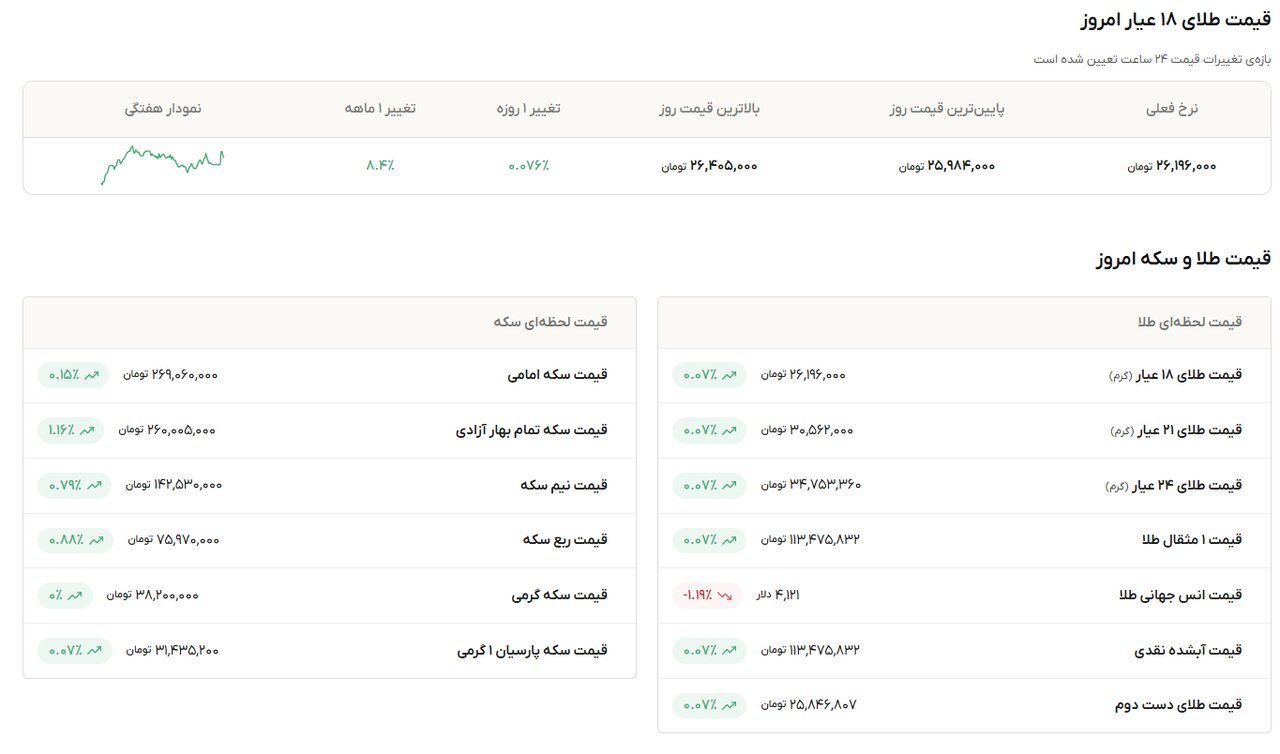The width and height of the screenshot is (1280, 754).
Task: Click the بالاترین قیمت روز column header
Action: pyautogui.click(x=709, y=108)
